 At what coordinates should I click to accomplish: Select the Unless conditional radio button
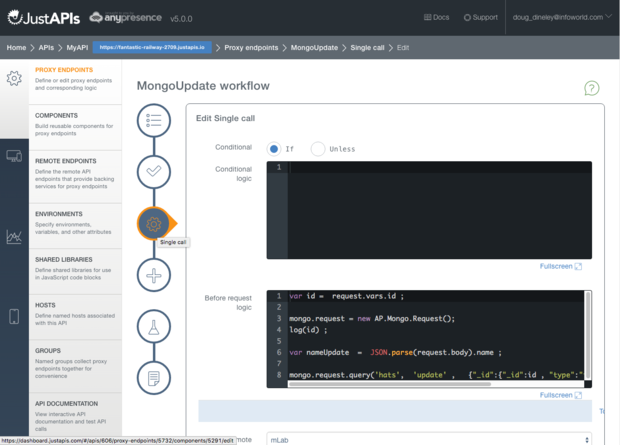(318, 149)
